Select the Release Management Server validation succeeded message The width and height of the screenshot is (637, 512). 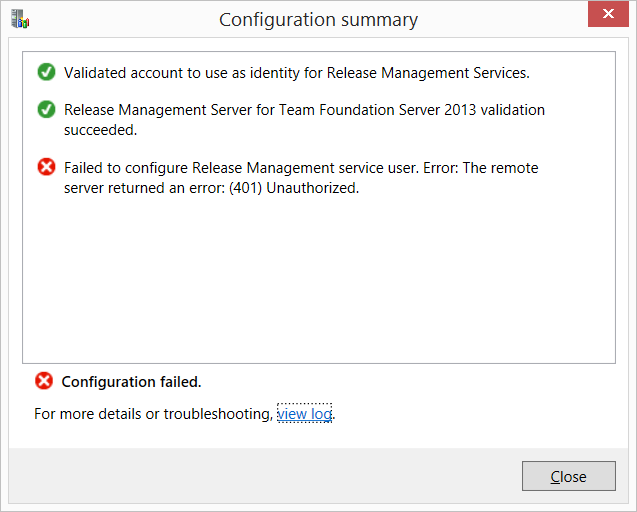click(304, 120)
